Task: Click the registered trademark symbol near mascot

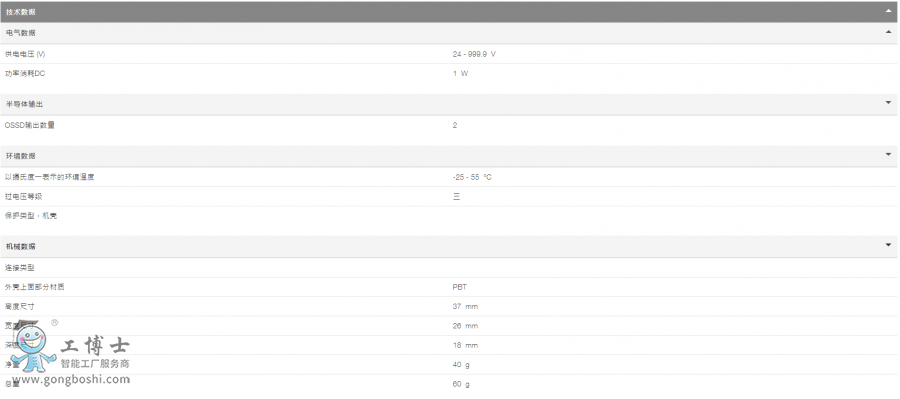Action: pos(55,323)
